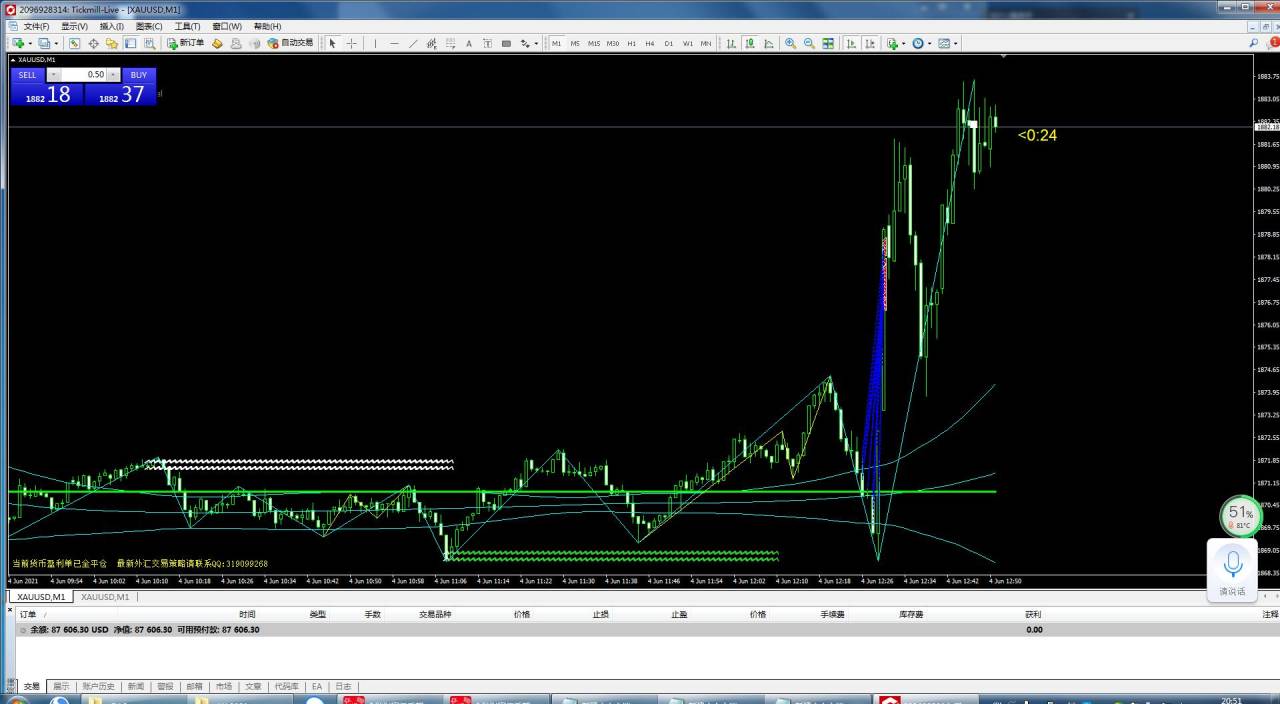Open the Profiles toolbar icon
Image resolution: width=1280 pixels, height=704 pixels.
pos(44,43)
